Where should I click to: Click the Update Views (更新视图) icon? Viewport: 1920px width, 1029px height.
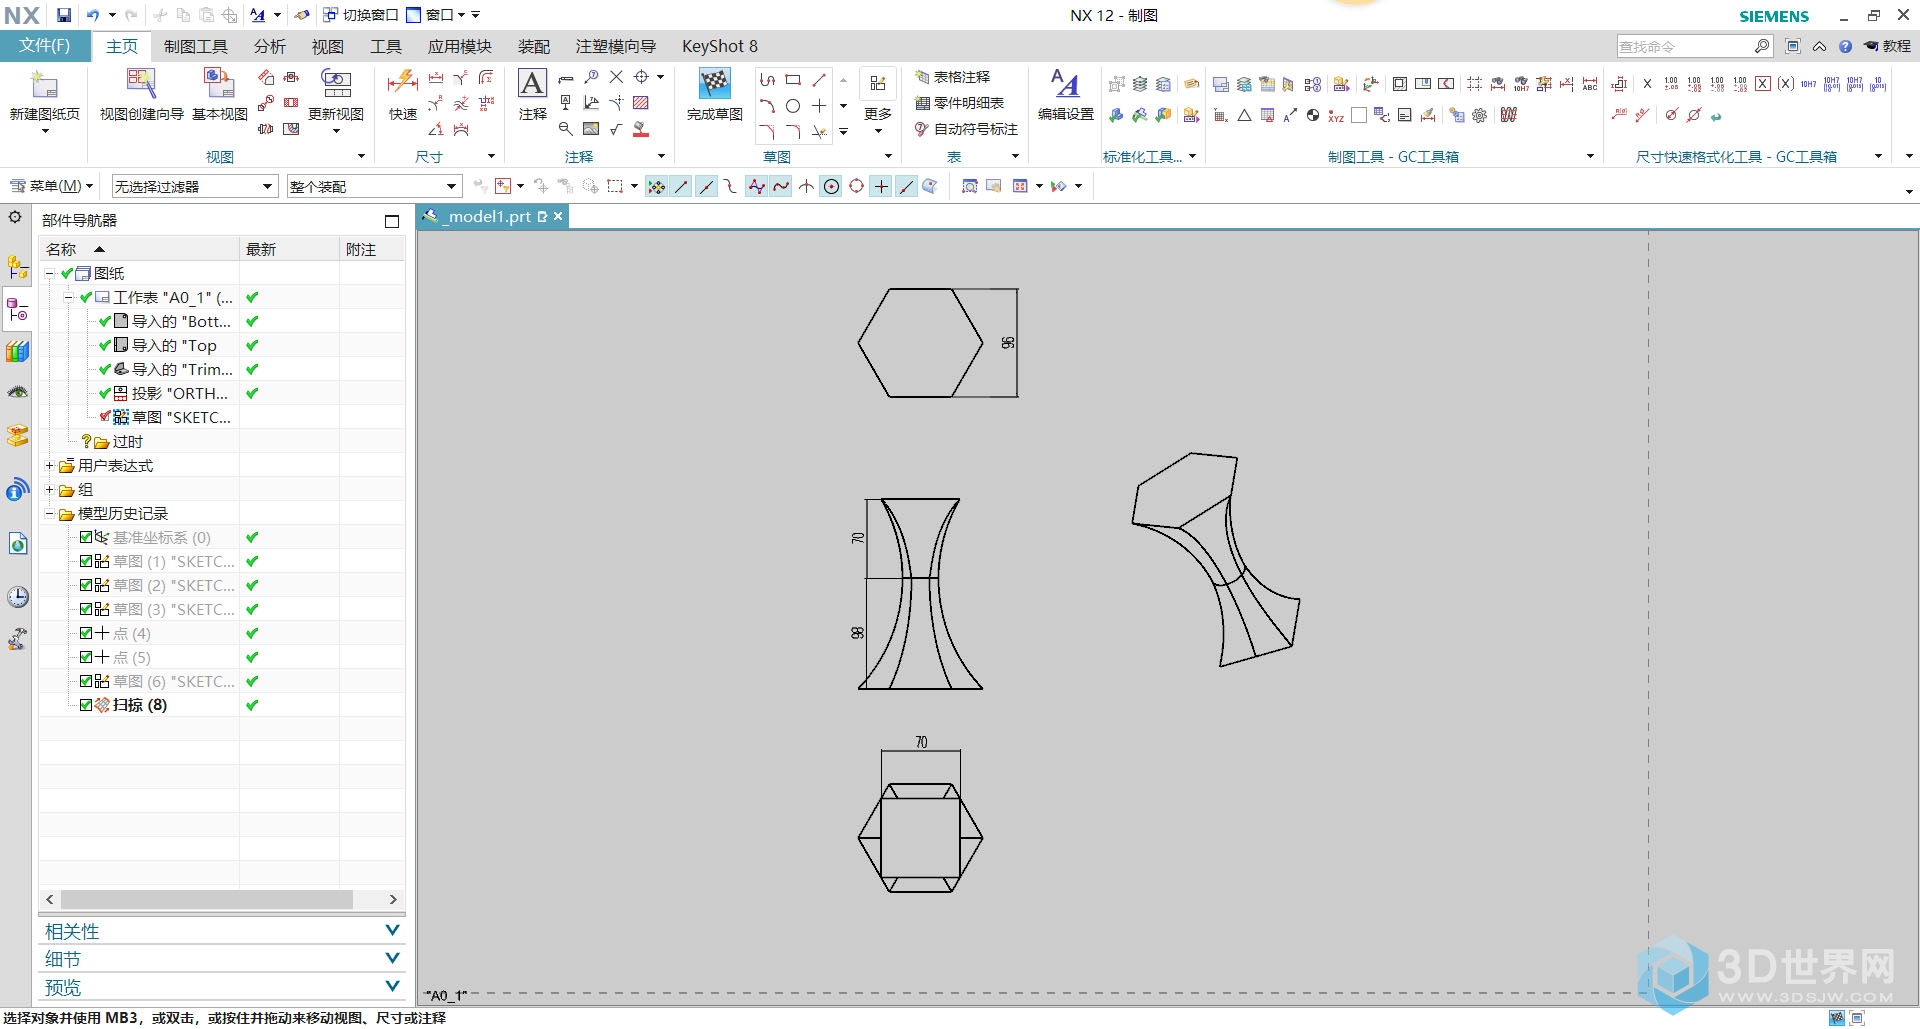(335, 86)
